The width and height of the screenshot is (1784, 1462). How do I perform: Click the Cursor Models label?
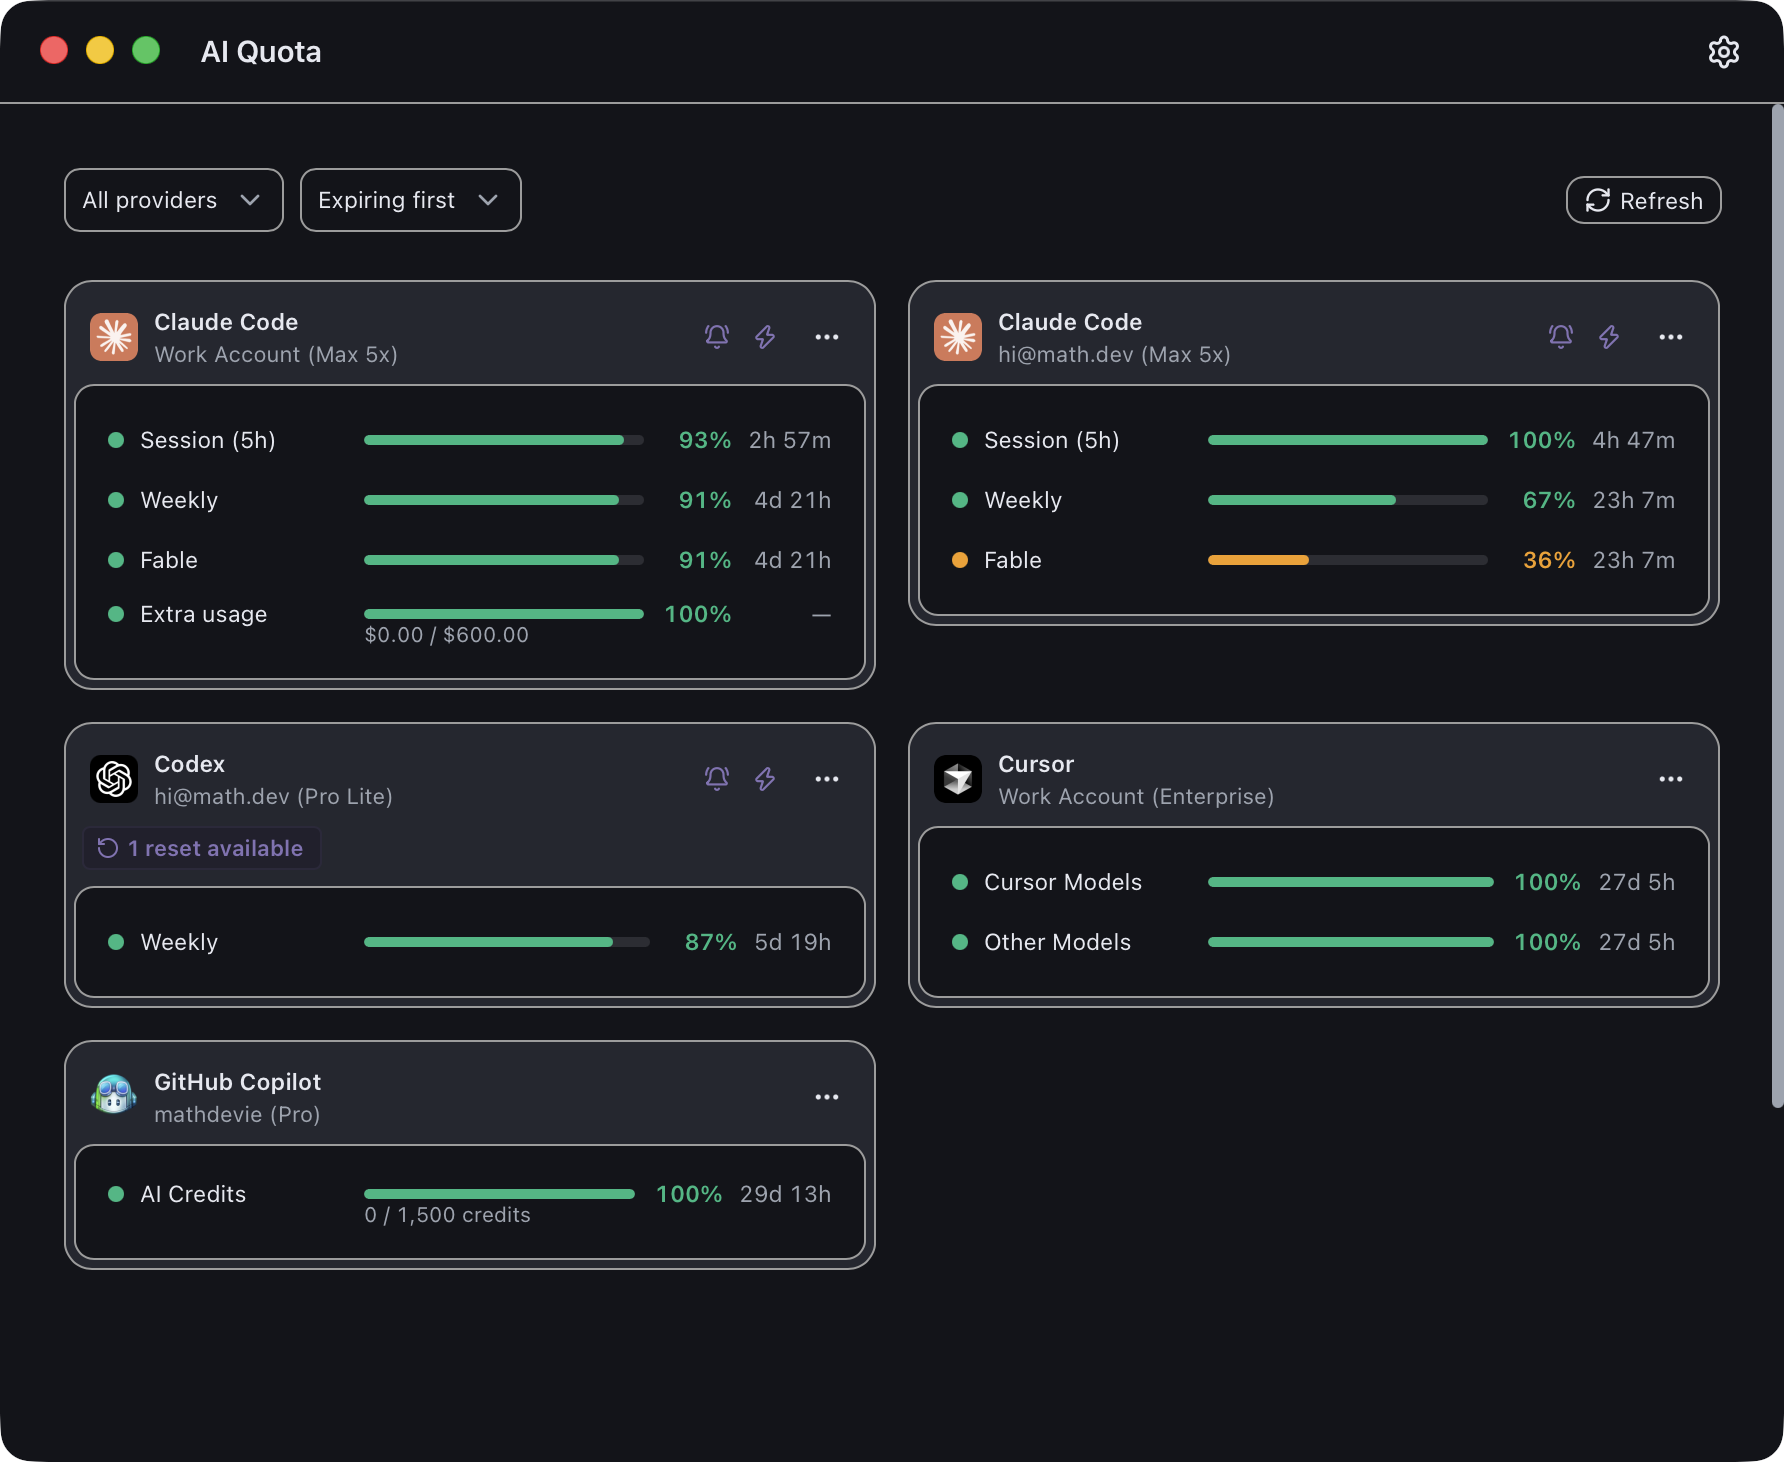[x=1063, y=882]
